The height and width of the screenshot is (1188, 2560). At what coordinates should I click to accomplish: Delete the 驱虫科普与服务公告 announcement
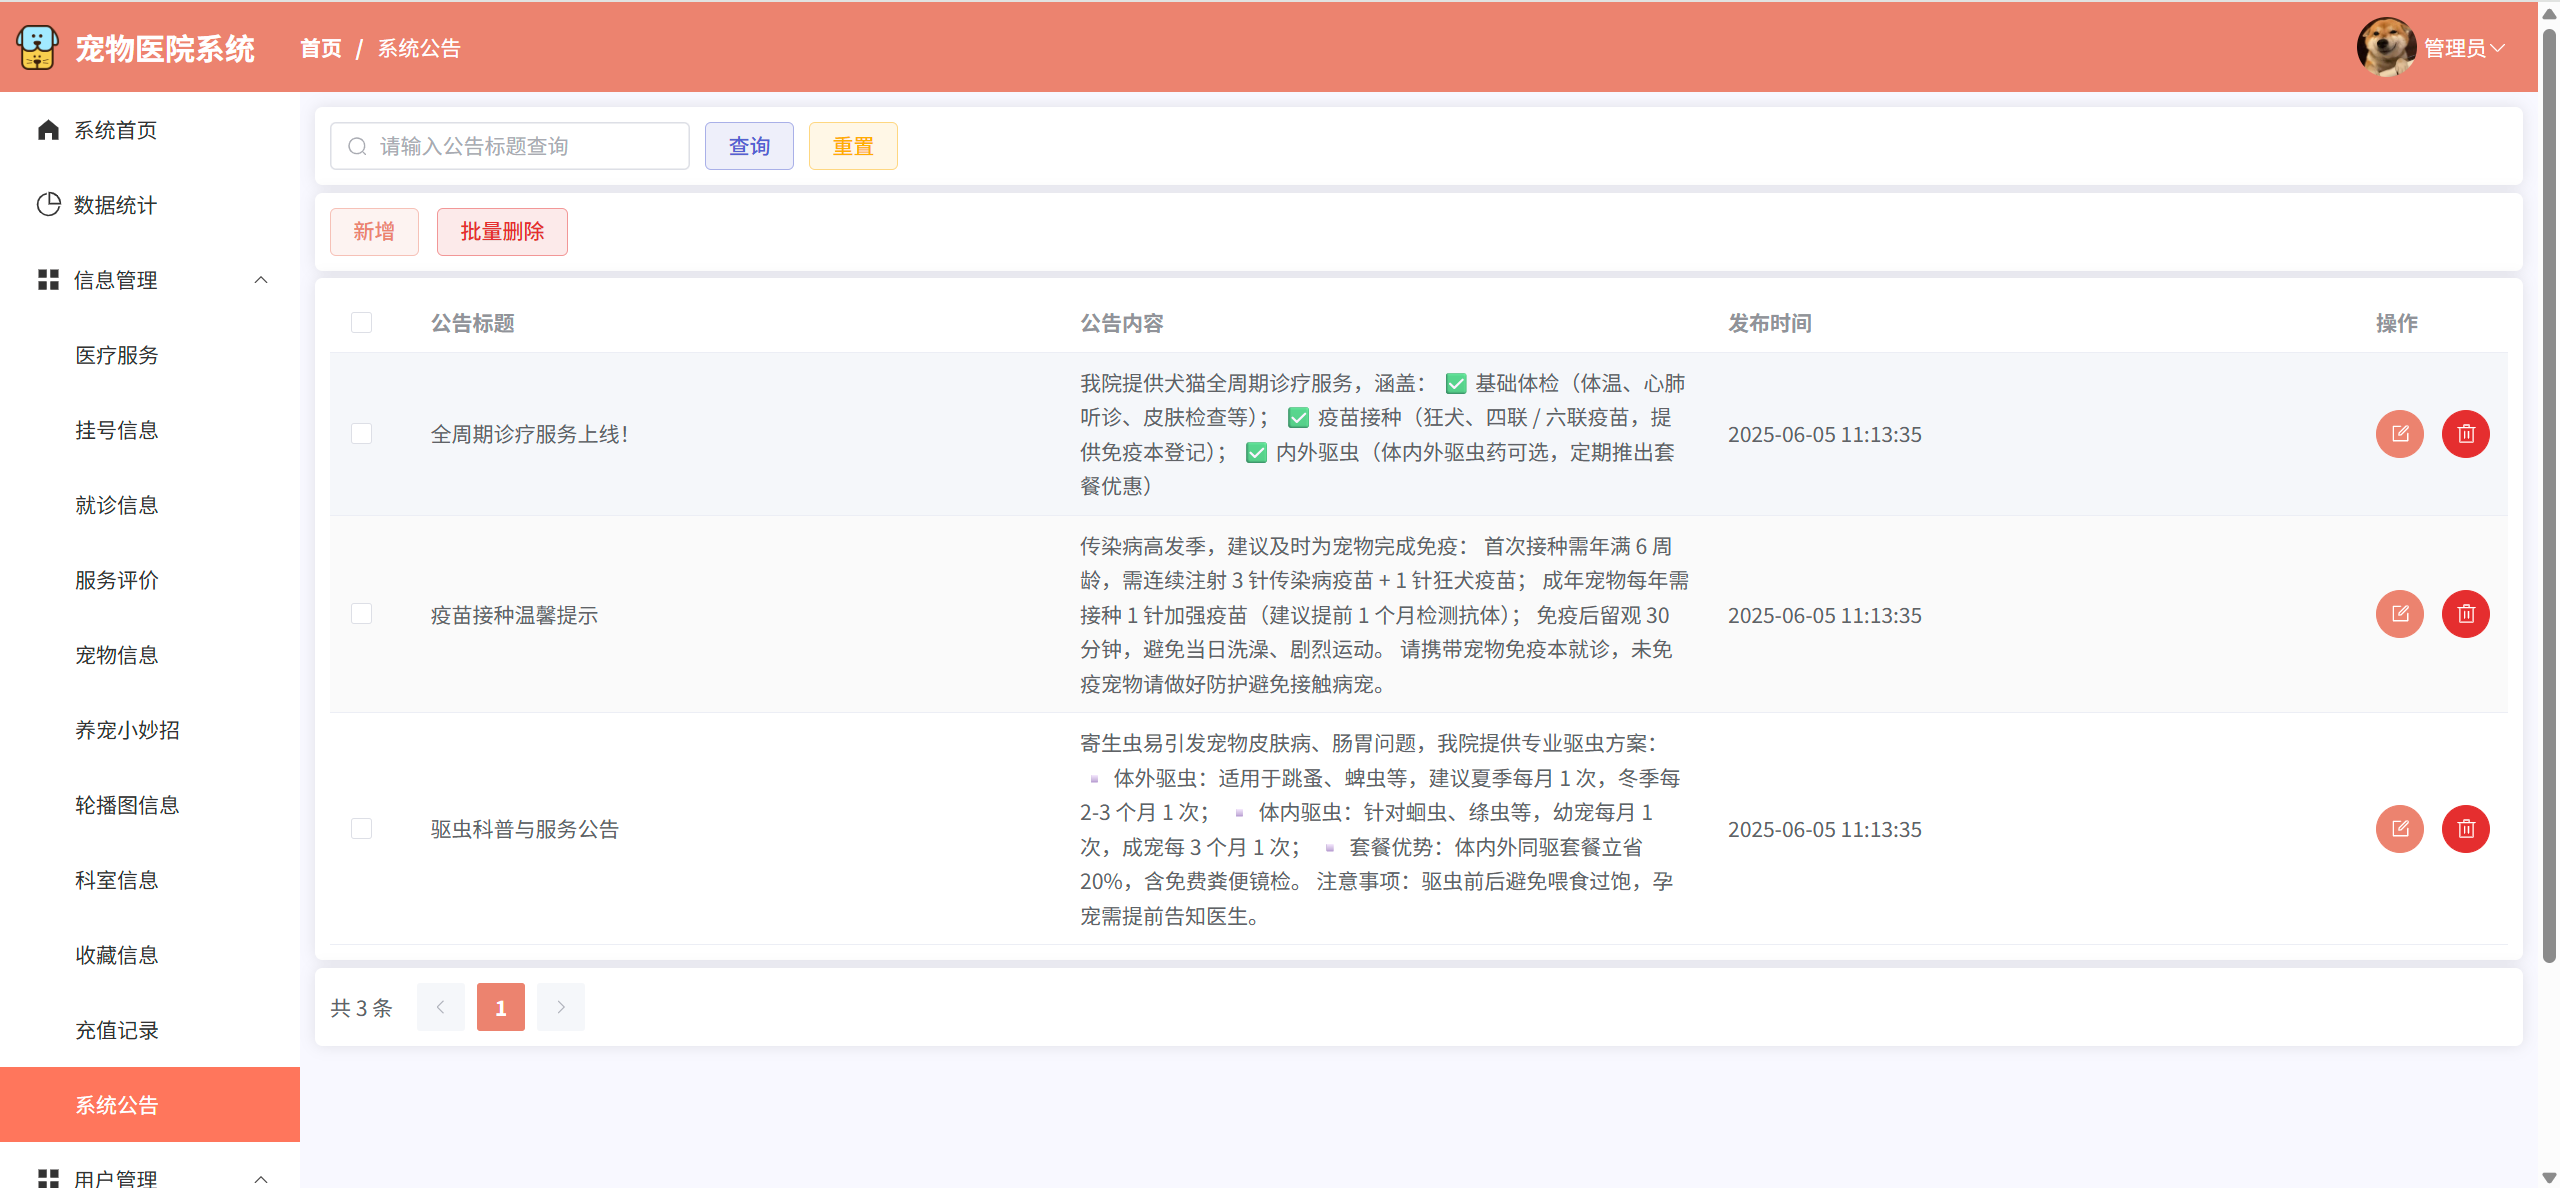(2465, 829)
